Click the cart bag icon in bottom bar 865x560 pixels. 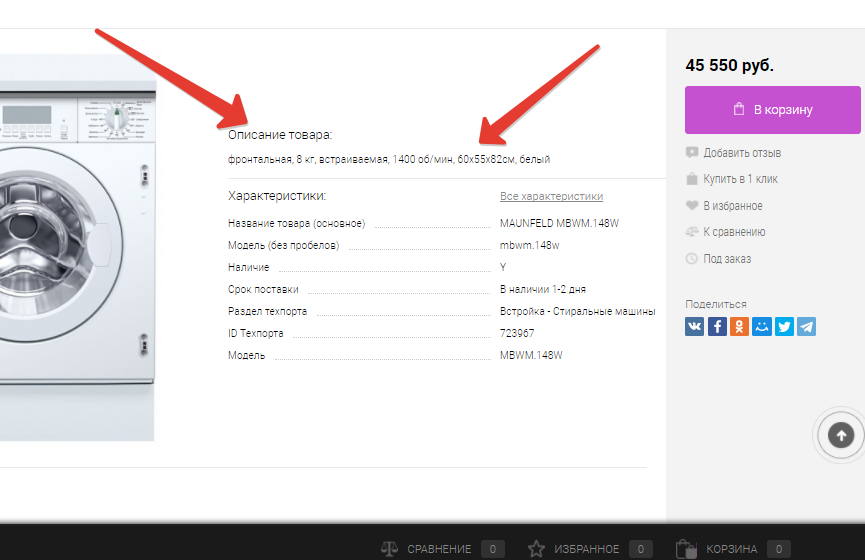[x=686, y=549]
